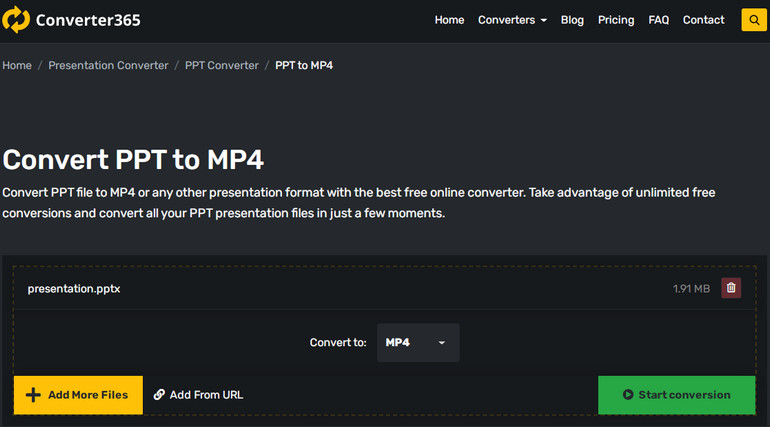Start conversion with the green button
Viewport: 770px width, 427px height.
(x=676, y=395)
